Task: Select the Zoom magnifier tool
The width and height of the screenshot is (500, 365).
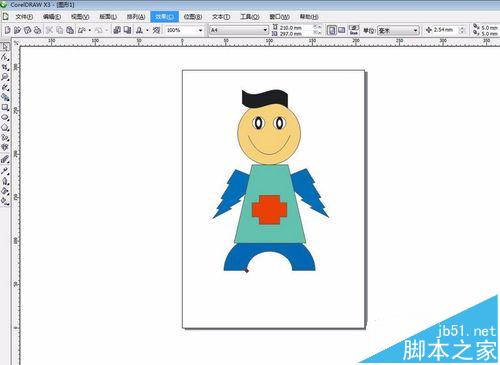Action: [x=5, y=77]
